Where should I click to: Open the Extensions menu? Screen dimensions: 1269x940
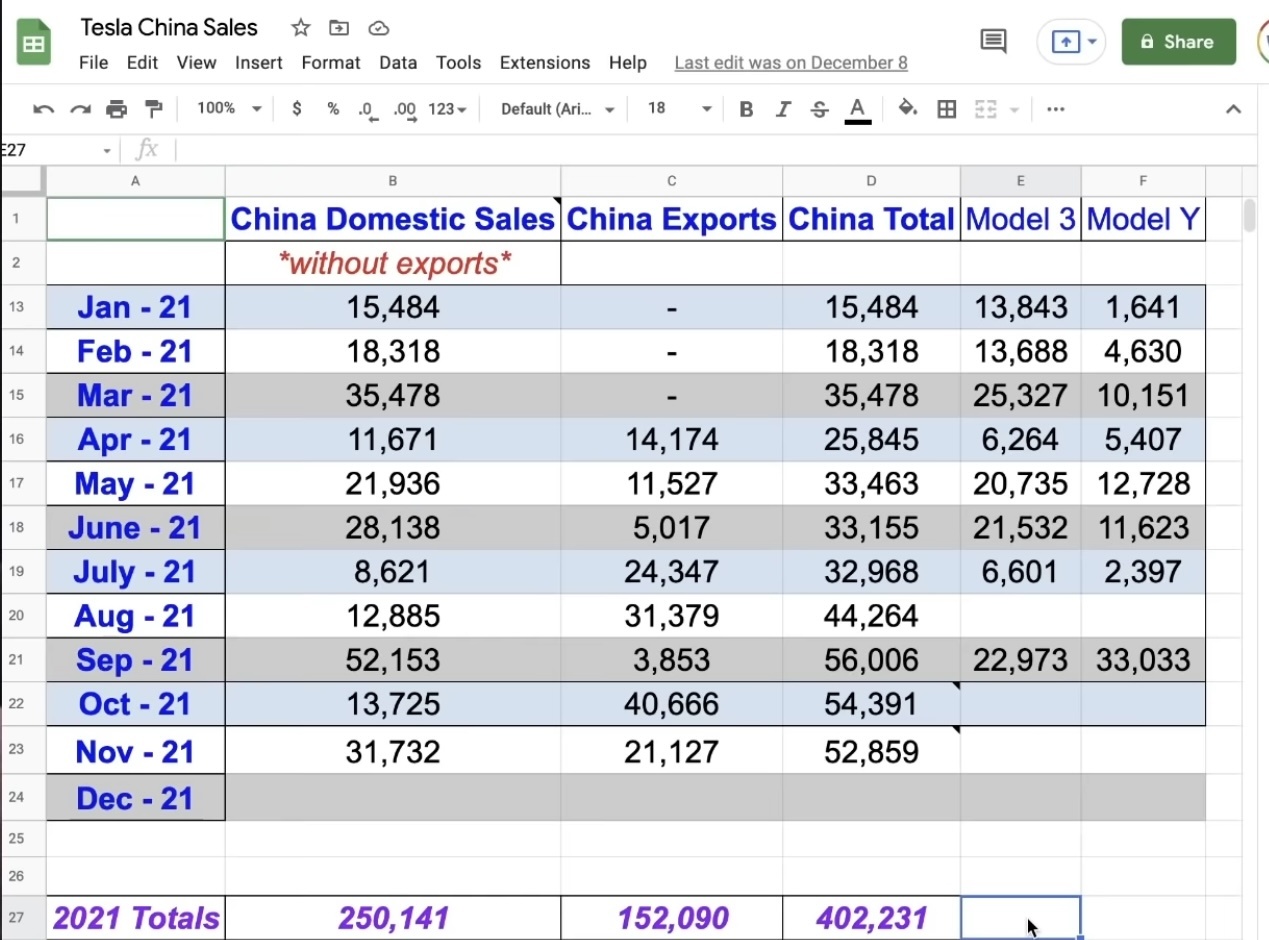coord(545,62)
